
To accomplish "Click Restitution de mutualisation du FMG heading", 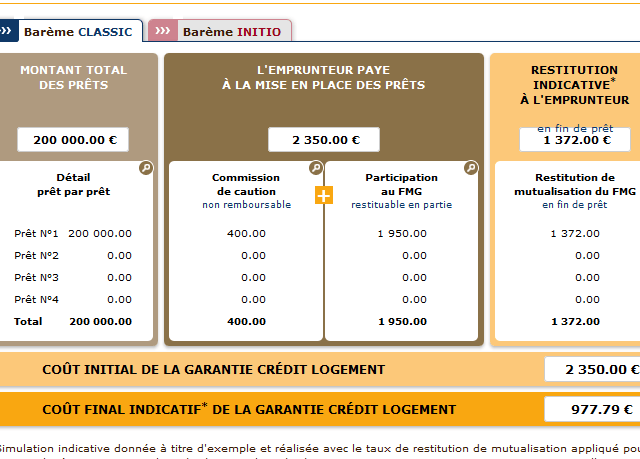I will click(x=574, y=184).
